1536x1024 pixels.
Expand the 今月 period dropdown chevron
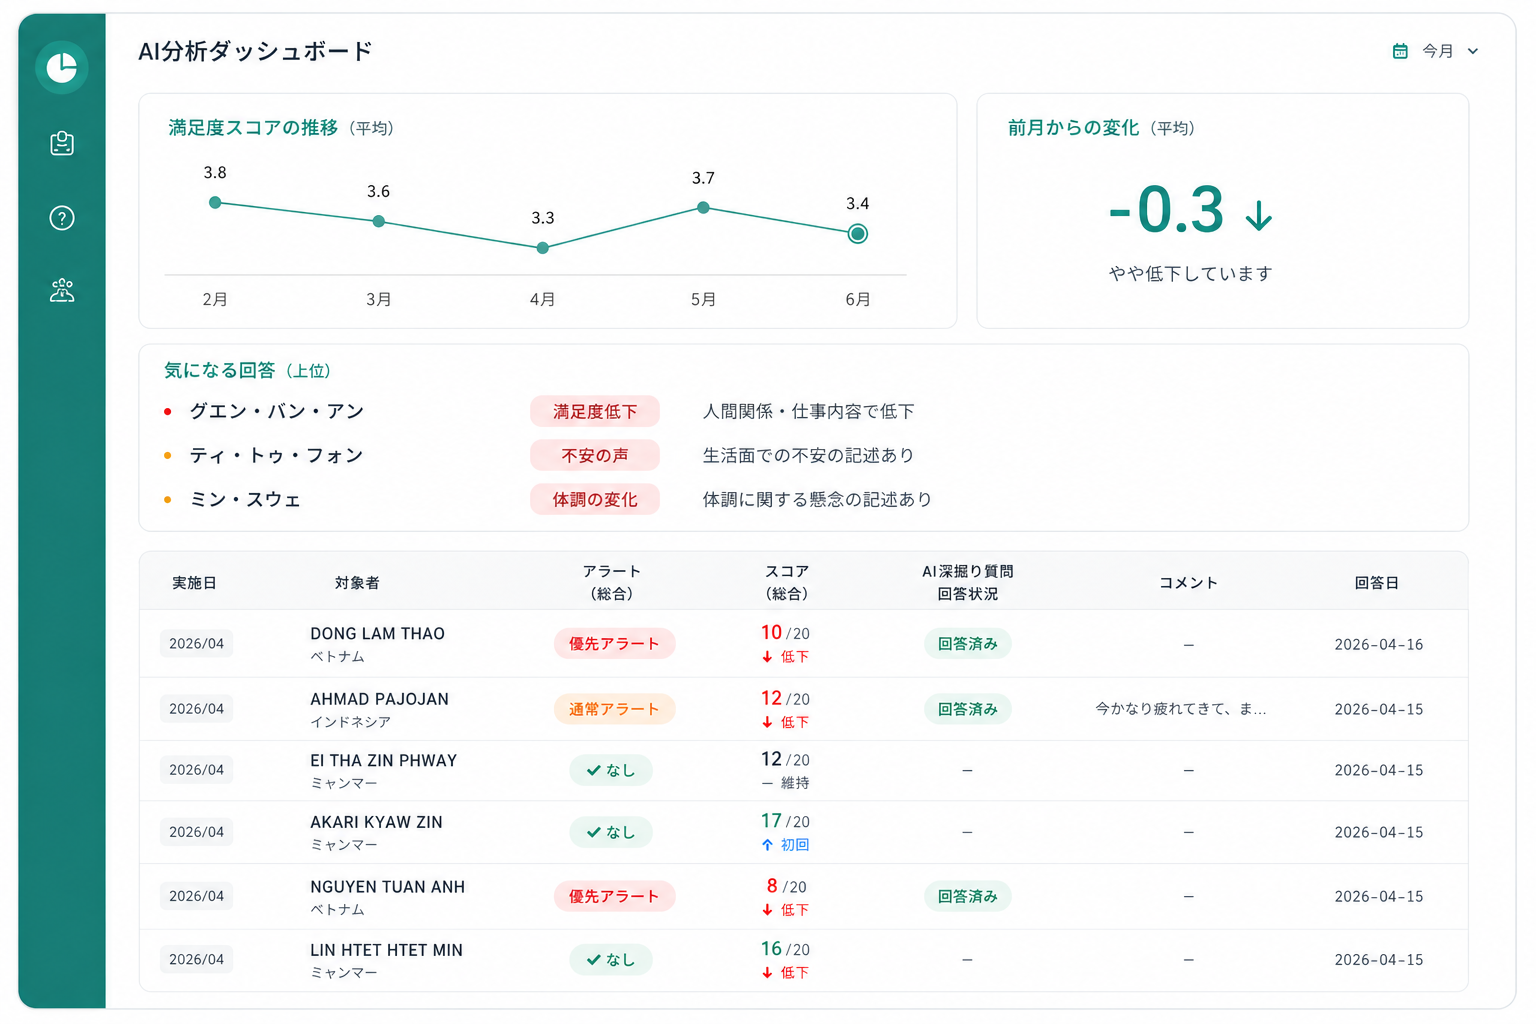pos(1473,51)
